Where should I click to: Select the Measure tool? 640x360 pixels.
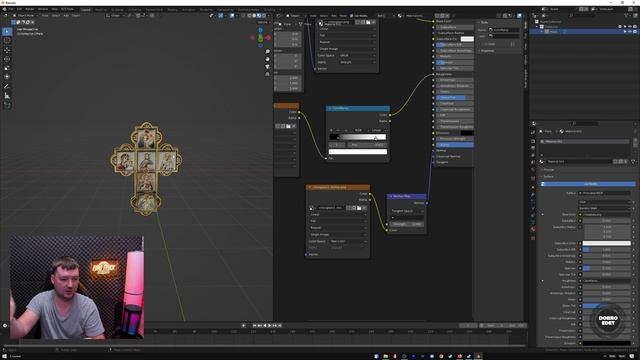coord(7,96)
